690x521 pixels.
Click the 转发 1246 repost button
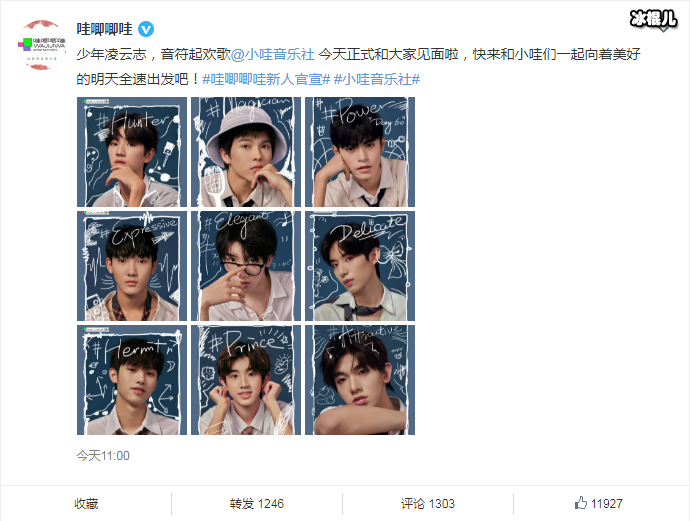[x=257, y=503]
